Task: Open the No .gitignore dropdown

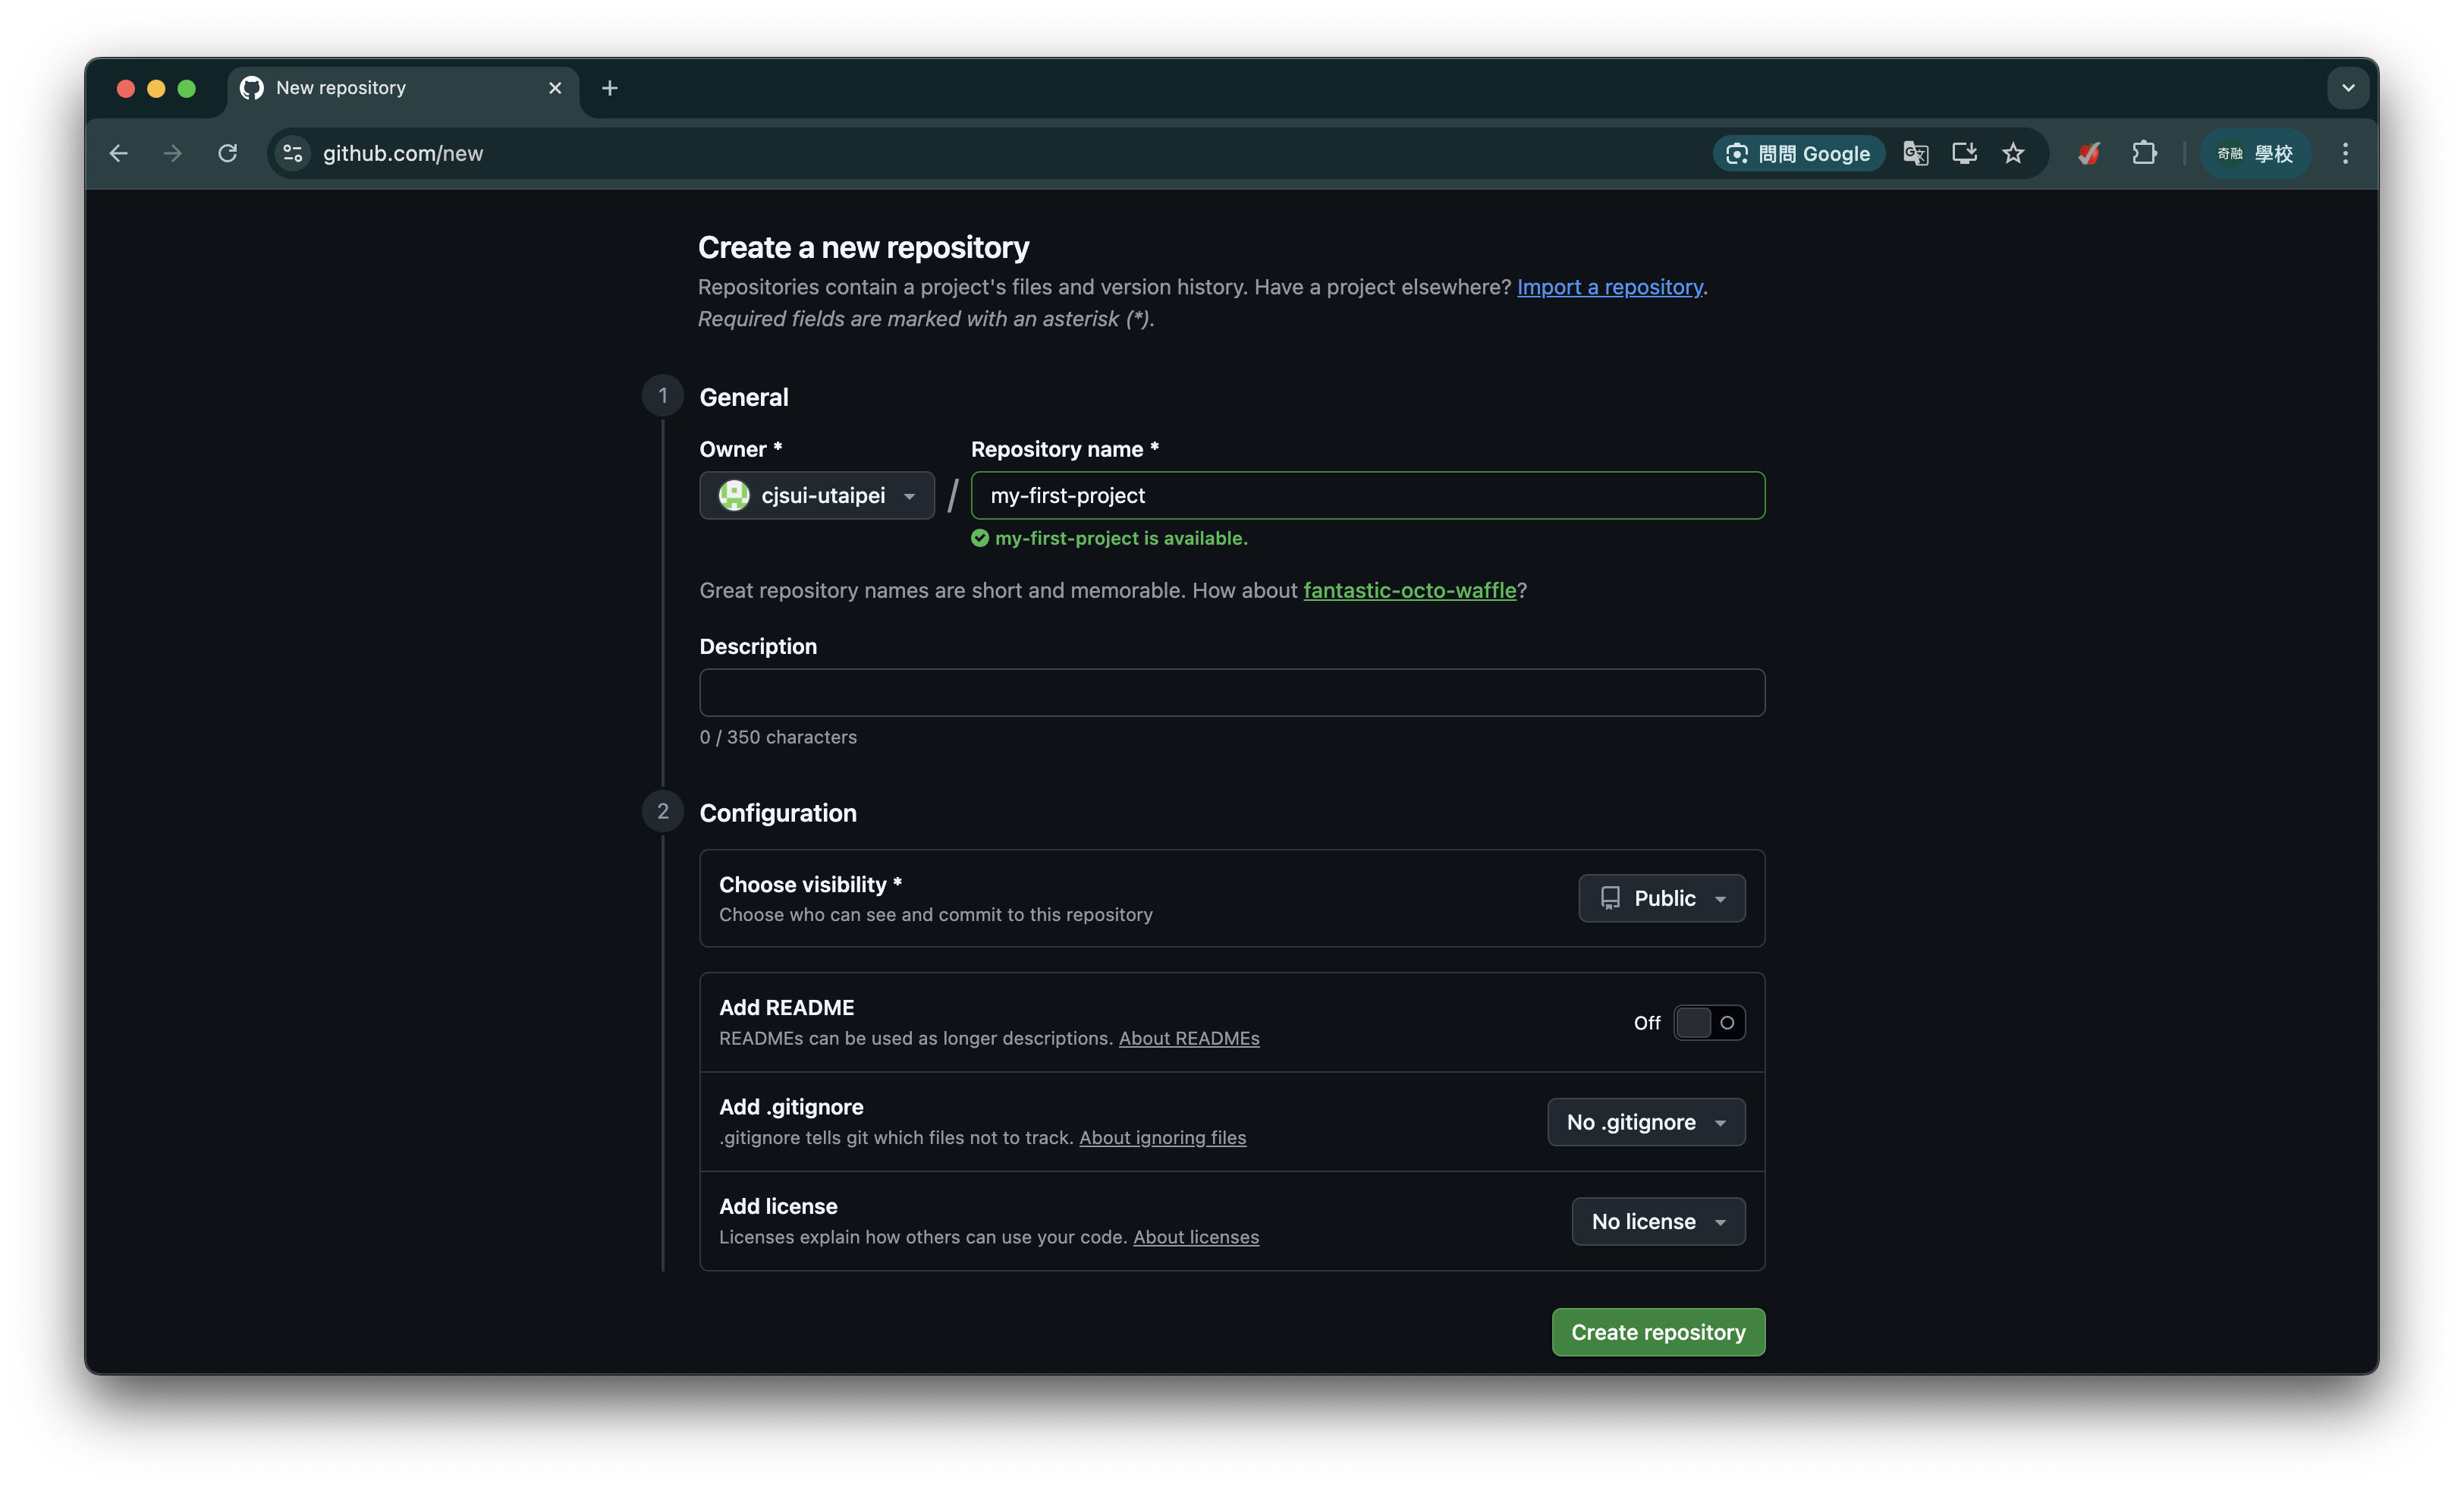Action: click(x=1646, y=1122)
